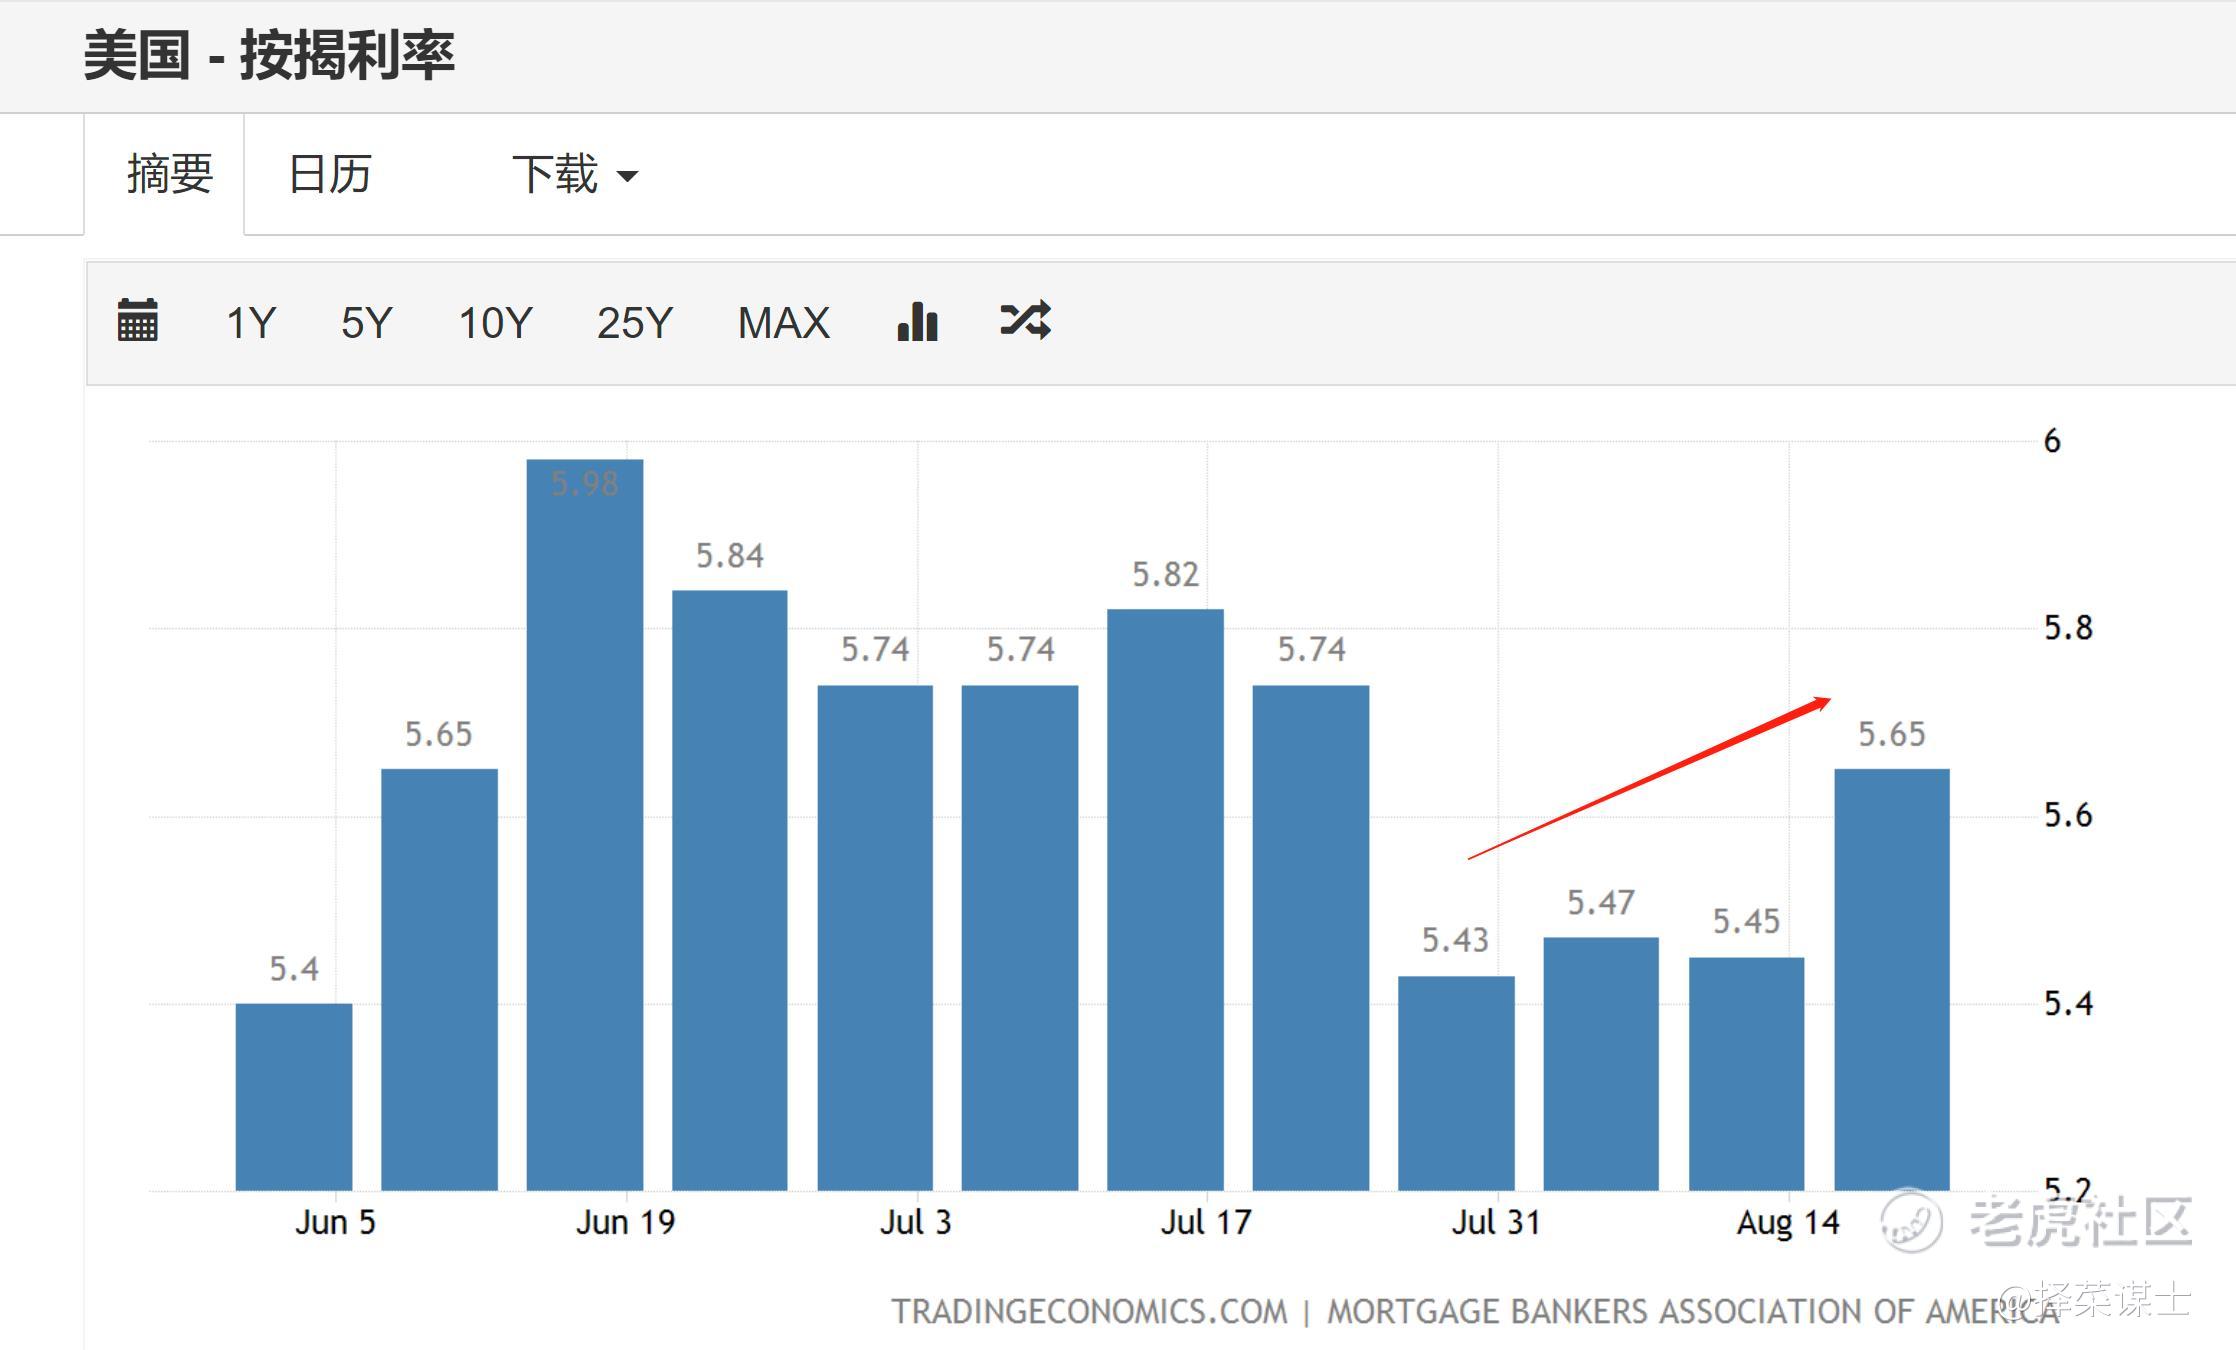Click the 5.43 bar near Jul 31
Viewport: 2236px width, 1350px height.
(1456, 1083)
